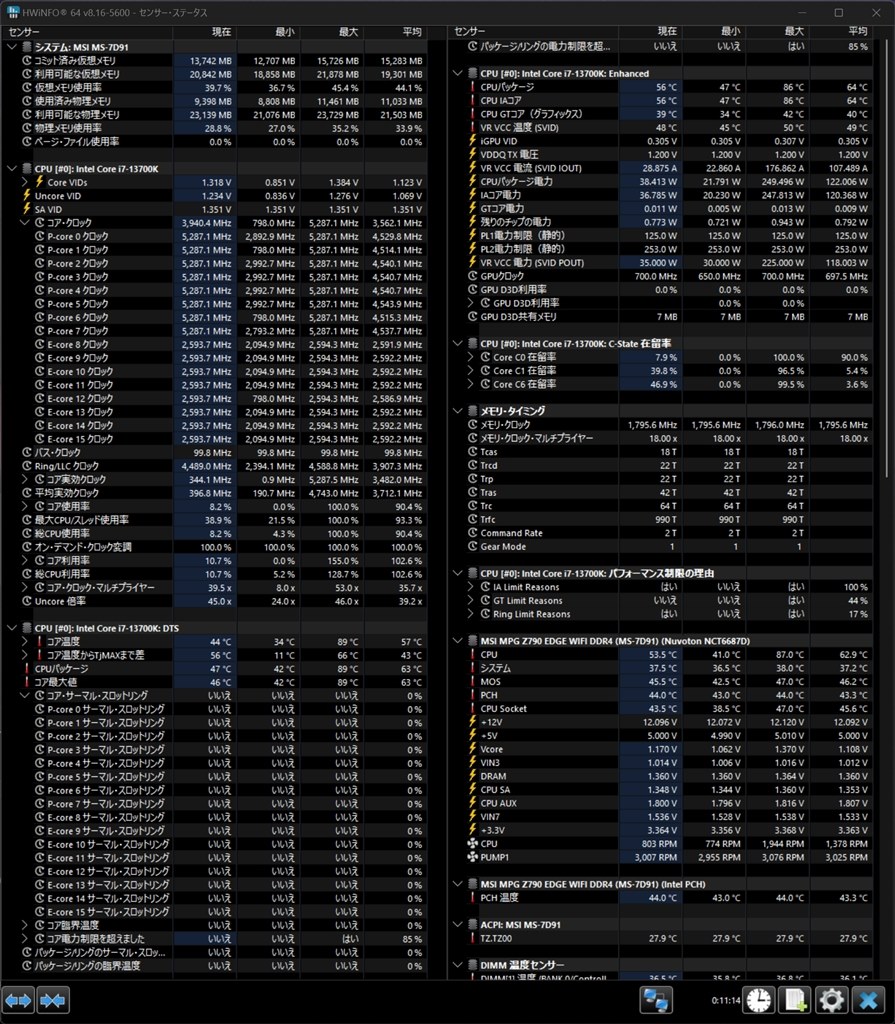Expand the Core VIDs row

click(25, 182)
